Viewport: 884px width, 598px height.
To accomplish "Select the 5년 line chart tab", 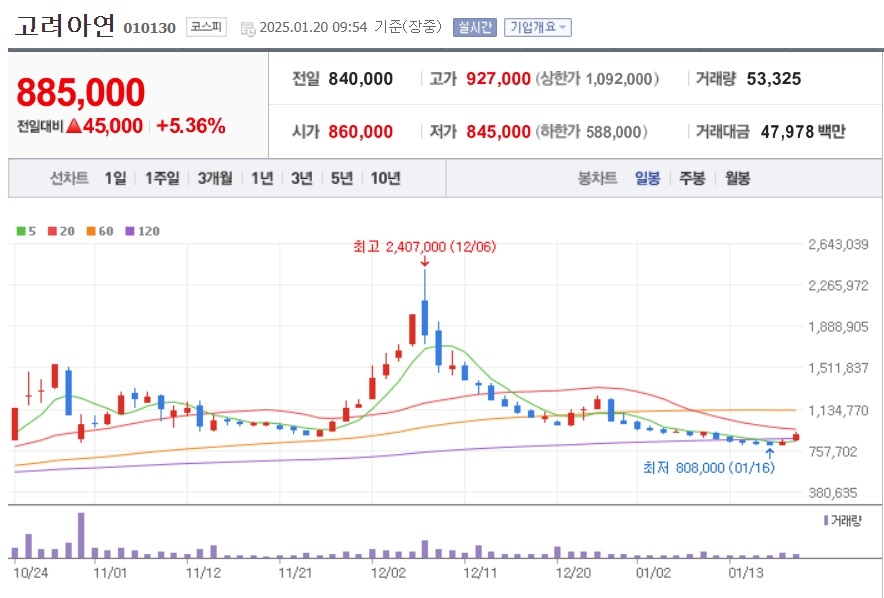I will 342,179.
